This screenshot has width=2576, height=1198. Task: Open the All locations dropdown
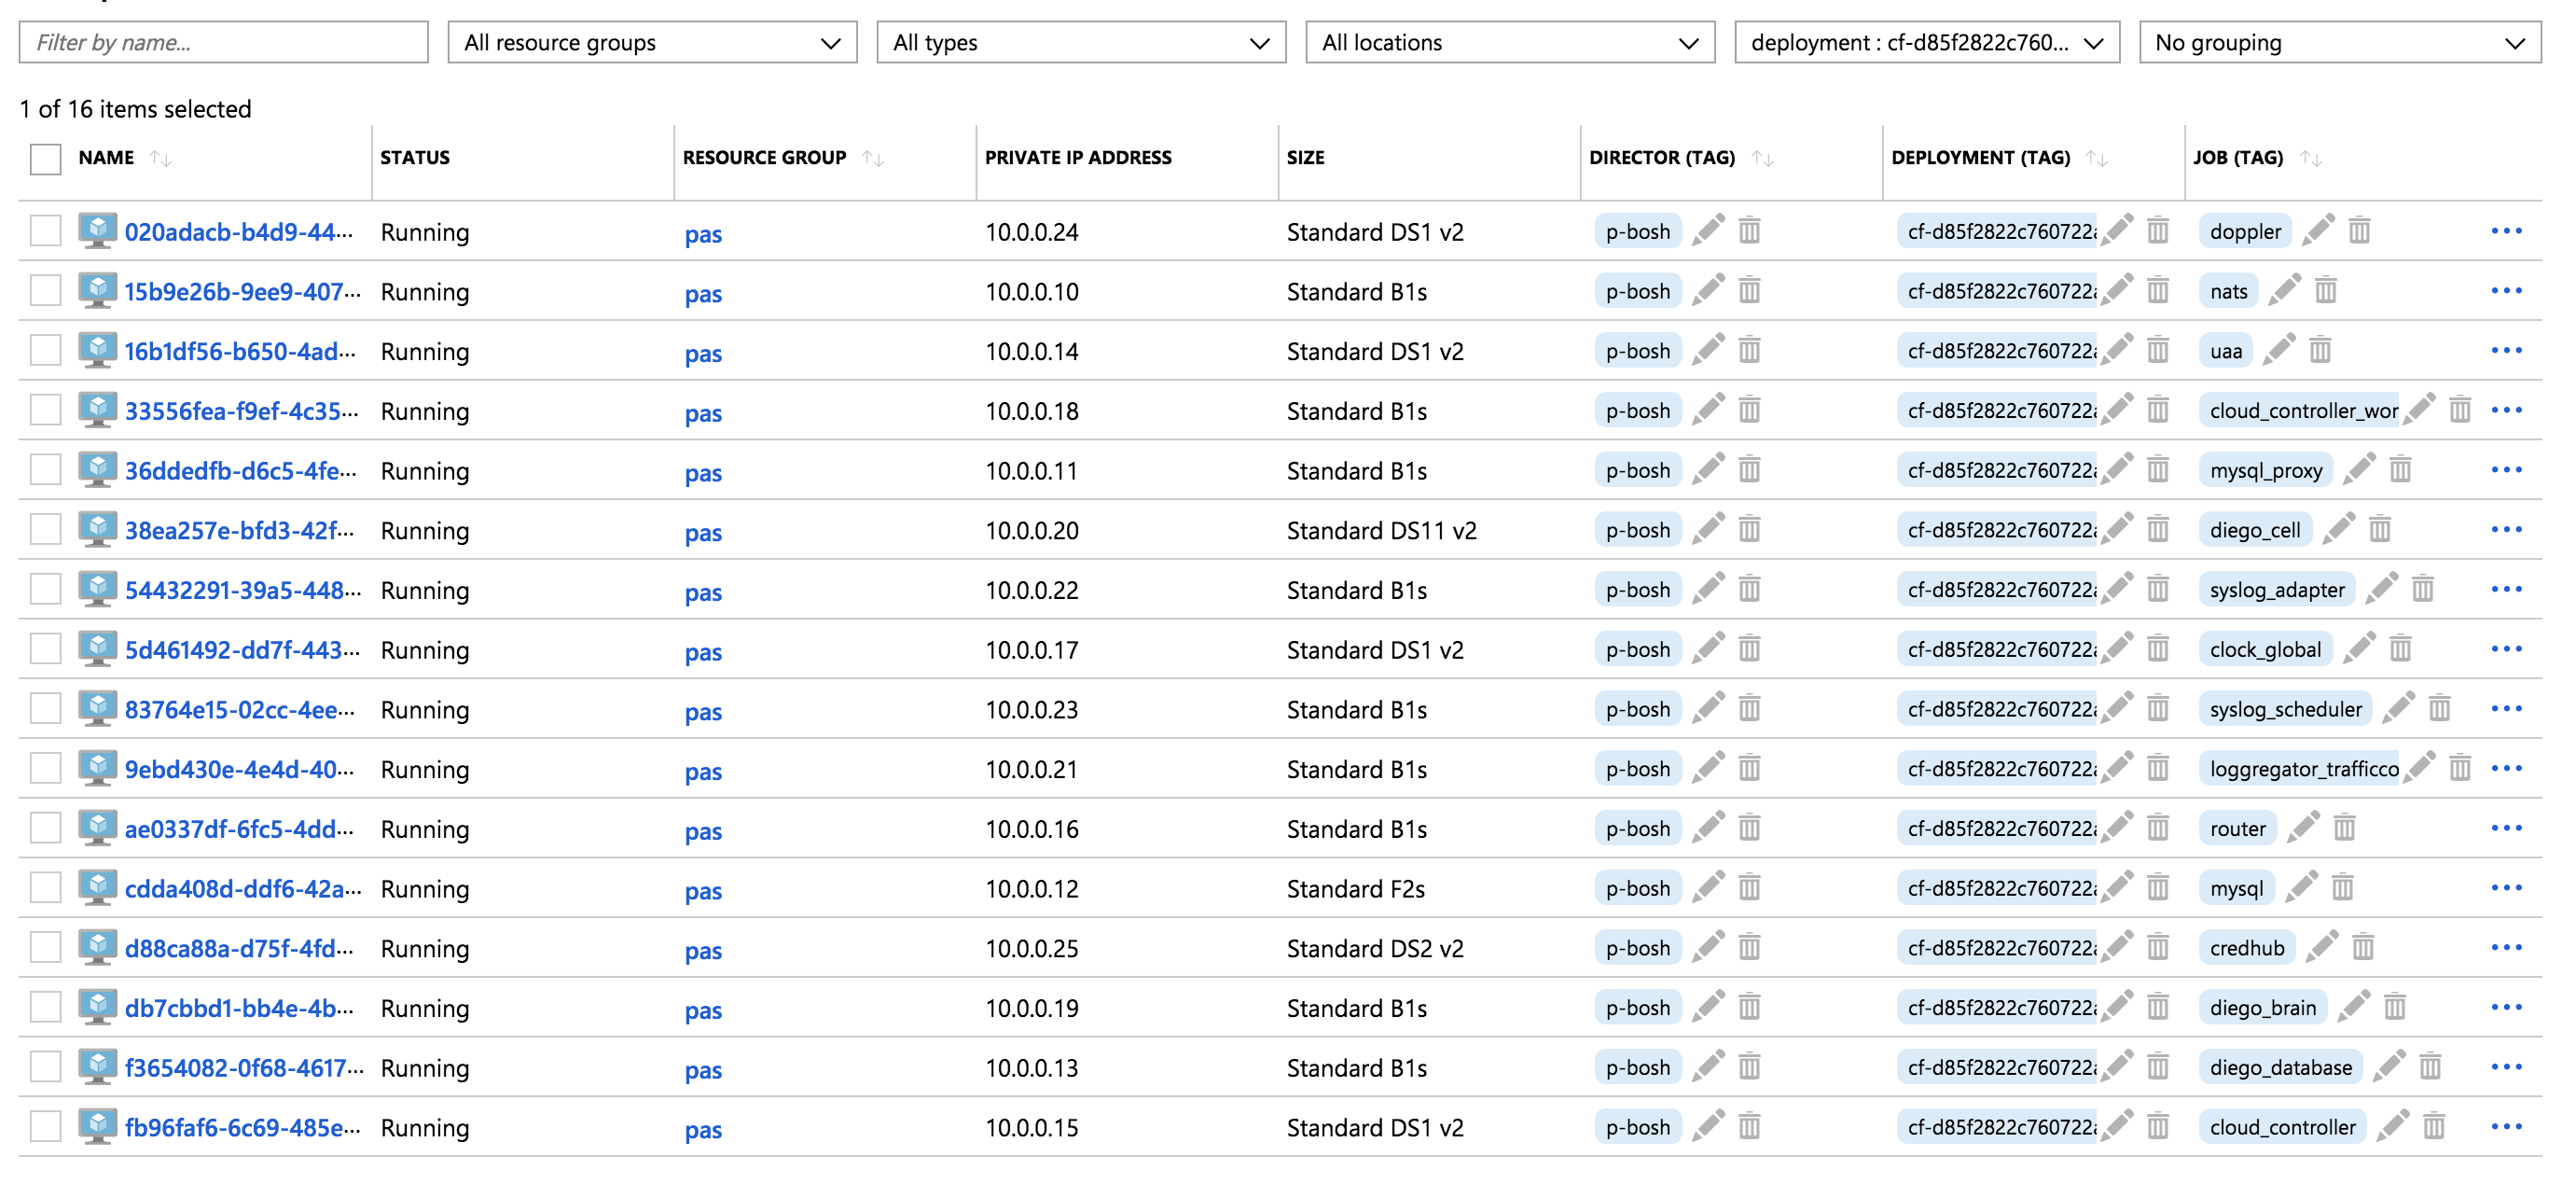[x=1509, y=43]
